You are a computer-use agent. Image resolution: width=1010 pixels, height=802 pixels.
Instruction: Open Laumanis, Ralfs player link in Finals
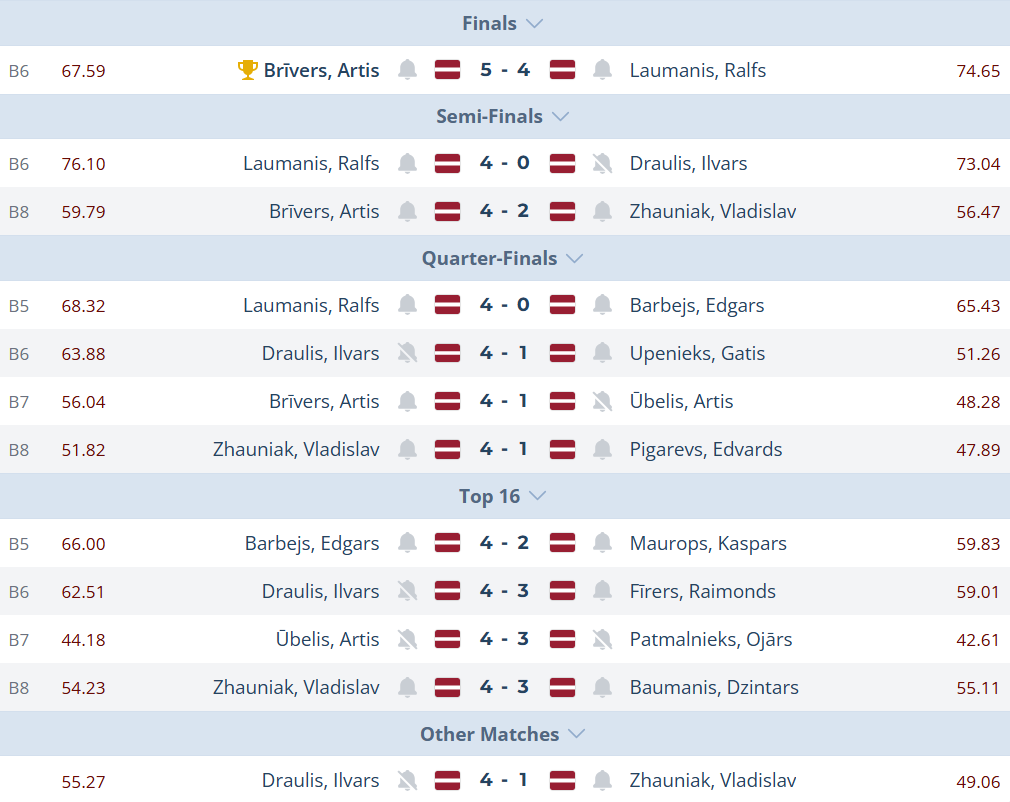tap(698, 70)
